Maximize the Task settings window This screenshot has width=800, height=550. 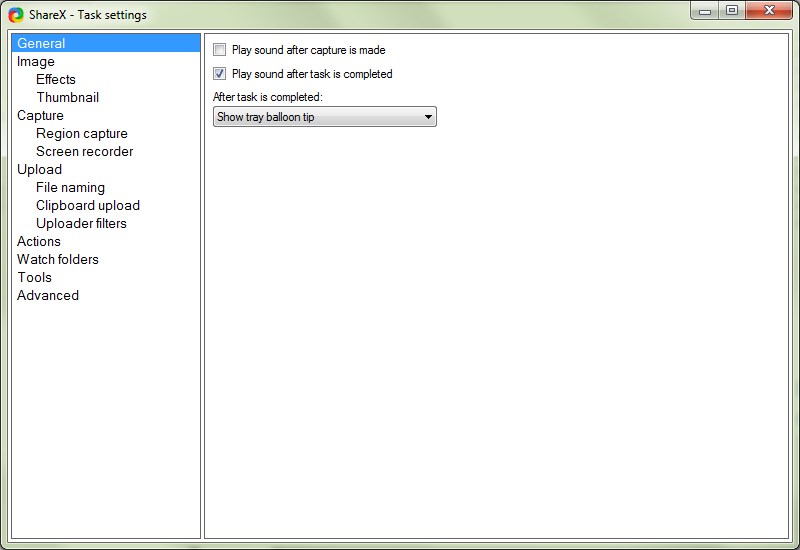(x=732, y=11)
